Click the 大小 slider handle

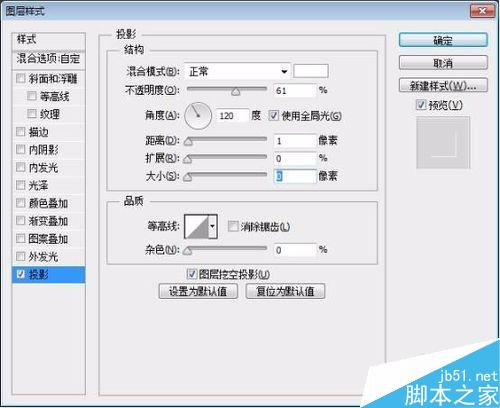coord(188,177)
